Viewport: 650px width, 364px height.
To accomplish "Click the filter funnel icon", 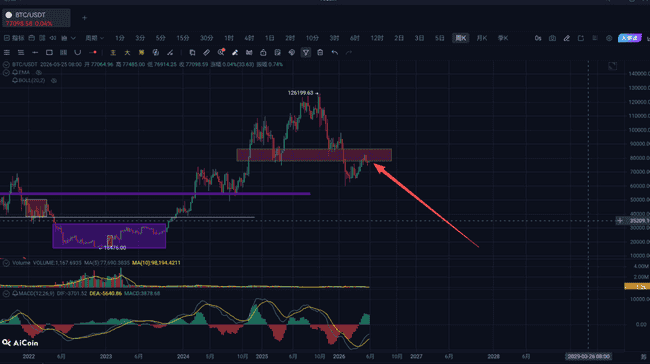I will pyautogui.click(x=306, y=53).
